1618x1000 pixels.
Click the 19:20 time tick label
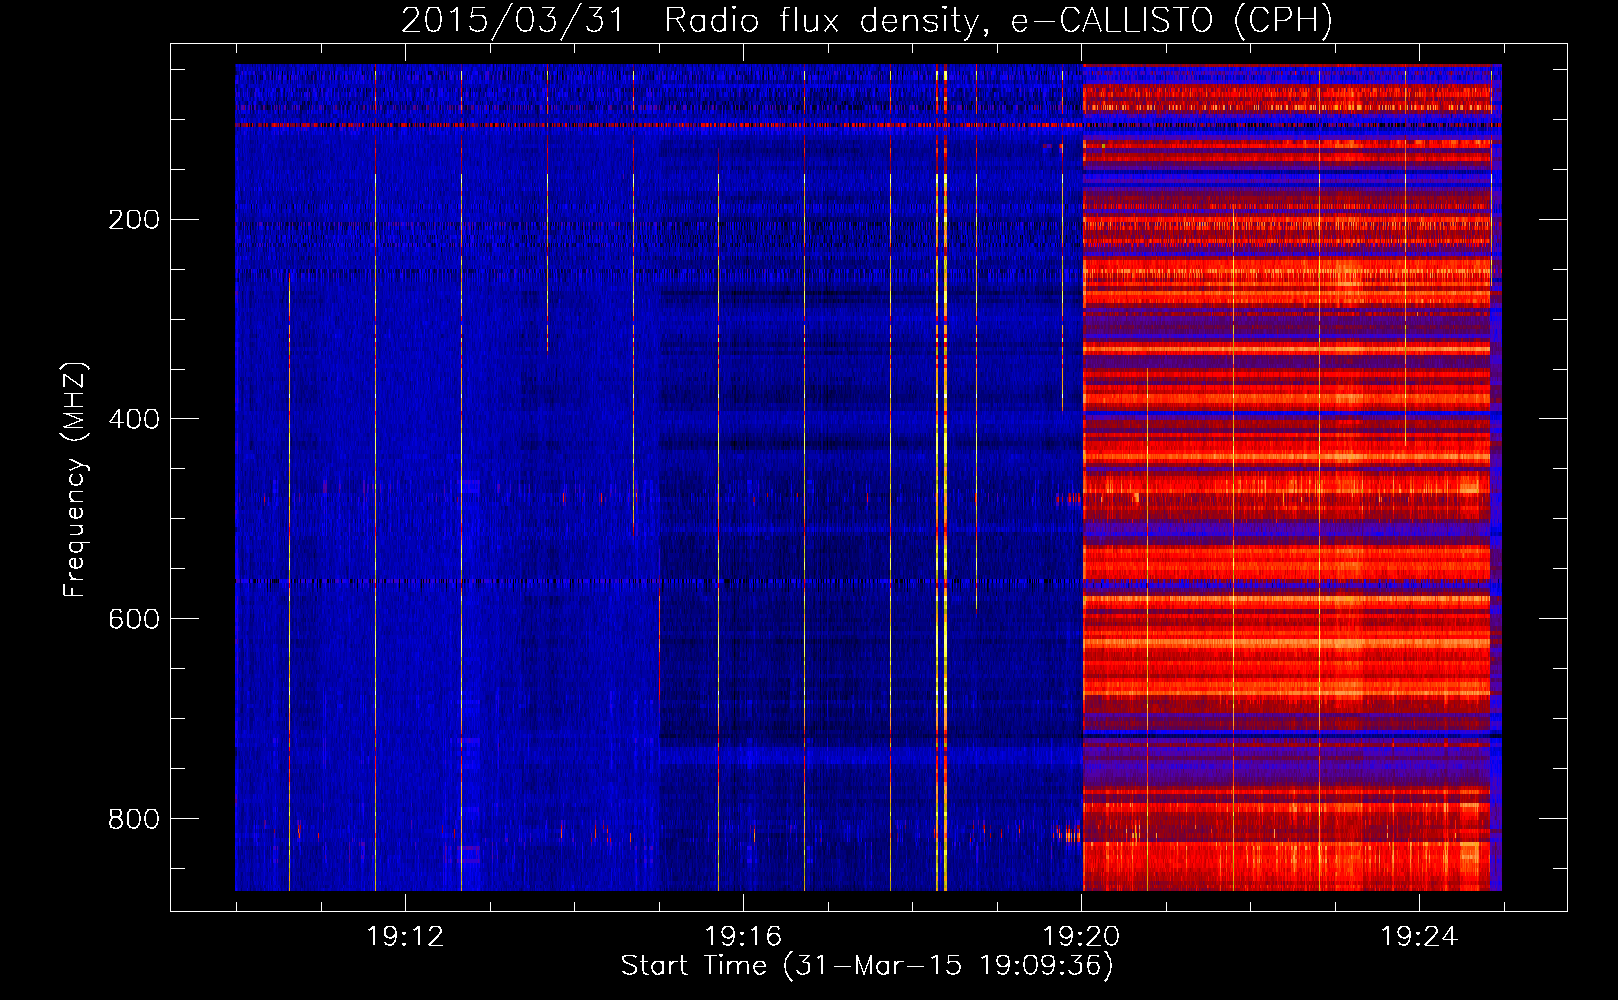(1081, 936)
